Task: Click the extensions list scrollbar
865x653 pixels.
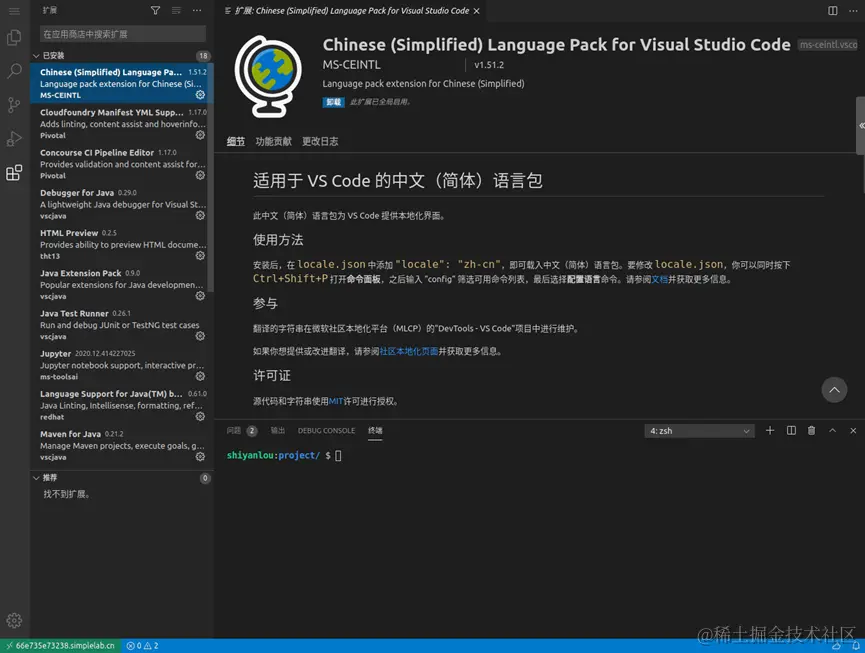Action: tap(211, 176)
